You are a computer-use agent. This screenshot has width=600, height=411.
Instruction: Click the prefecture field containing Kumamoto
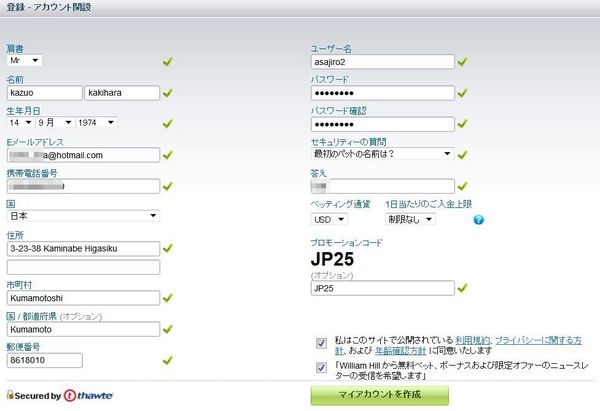click(x=83, y=329)
